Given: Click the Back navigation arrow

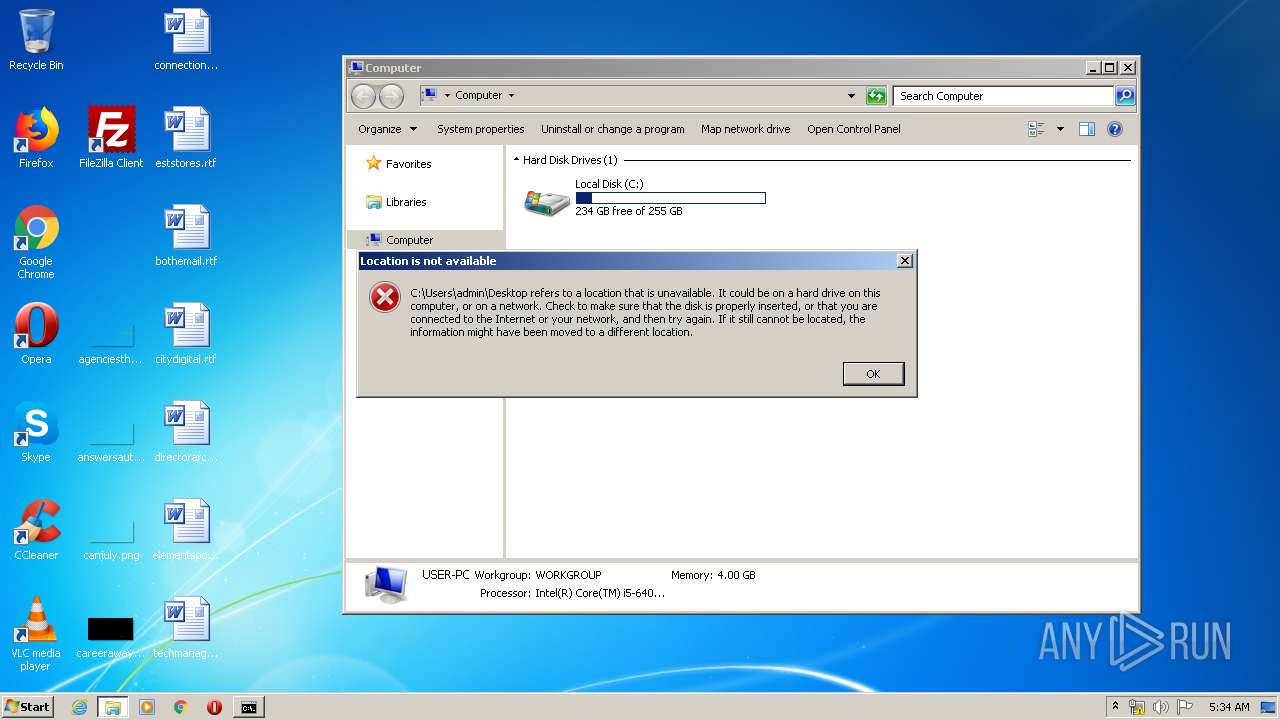Looking at the screenshot, I should click(363, 96).
